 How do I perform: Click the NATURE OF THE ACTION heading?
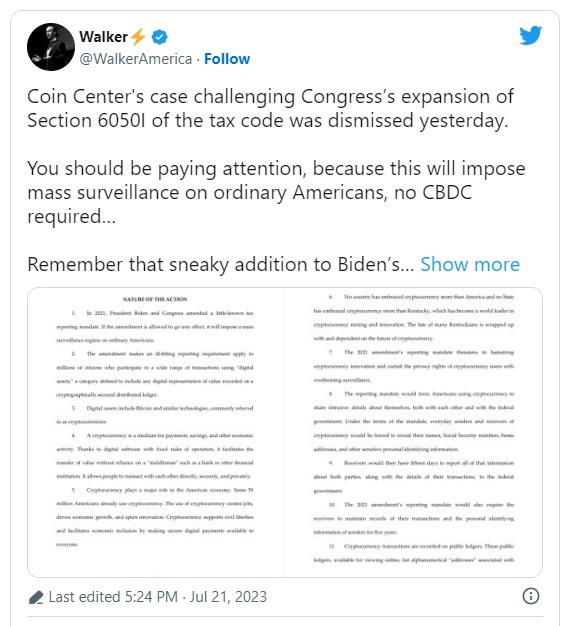(x=155, y=299)
